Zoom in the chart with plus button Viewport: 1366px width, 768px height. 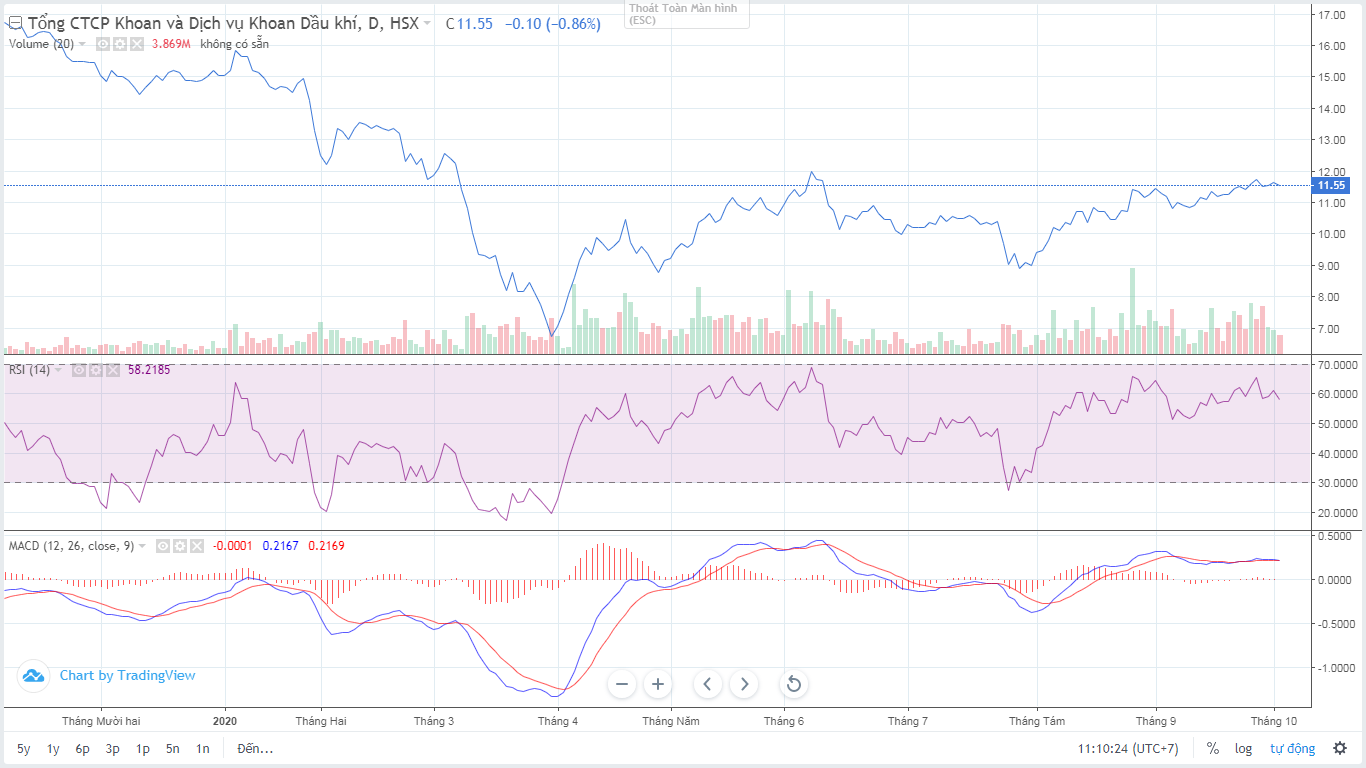coord(658,684)
